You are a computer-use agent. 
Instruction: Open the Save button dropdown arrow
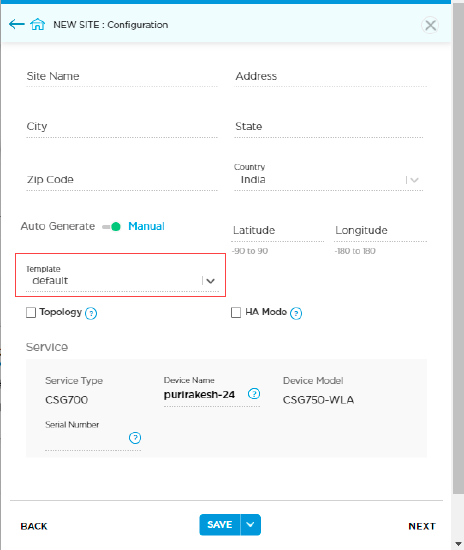(x=250, y=525)
